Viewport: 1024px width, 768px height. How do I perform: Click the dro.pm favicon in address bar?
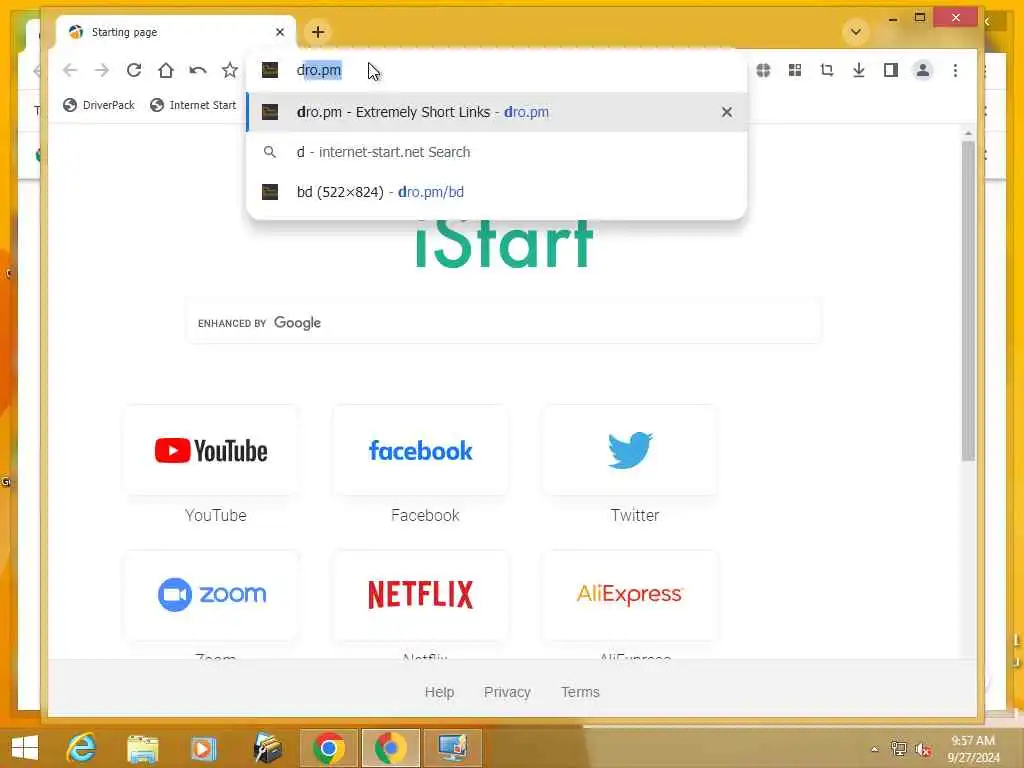[x=270, y=70]
